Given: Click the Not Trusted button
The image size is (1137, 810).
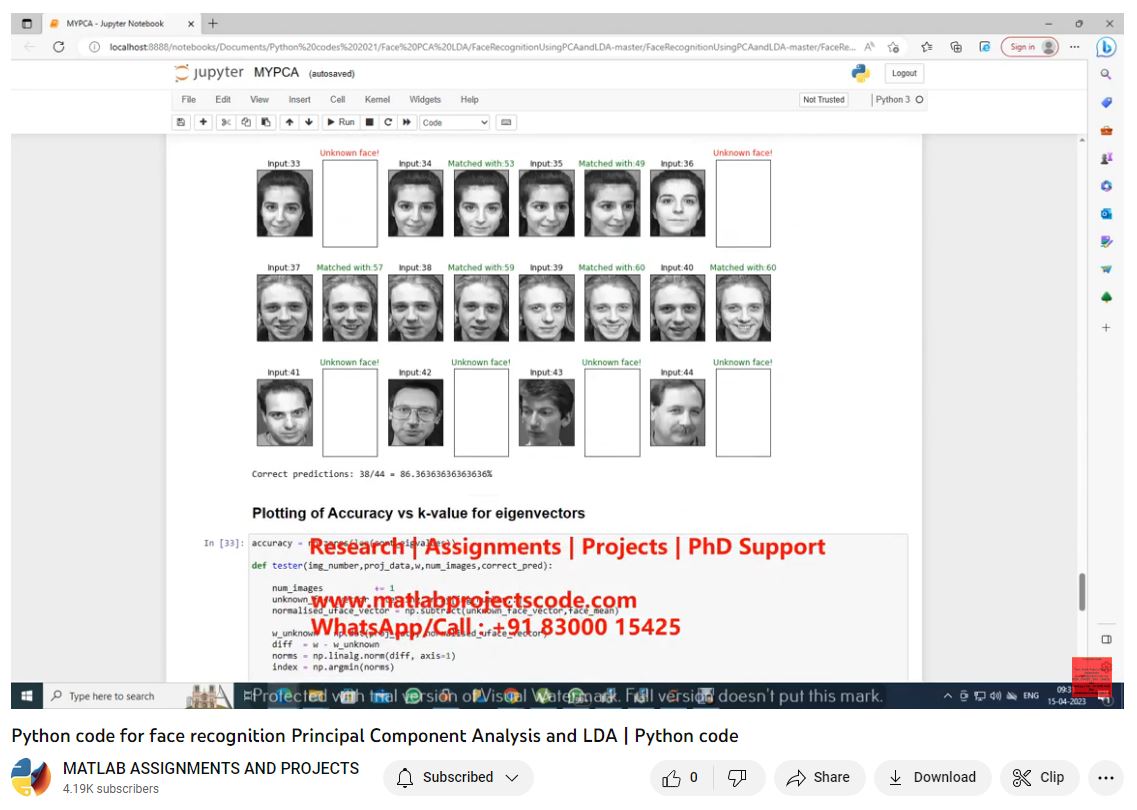Looking at the screenshot, I should tap(824, 99).
